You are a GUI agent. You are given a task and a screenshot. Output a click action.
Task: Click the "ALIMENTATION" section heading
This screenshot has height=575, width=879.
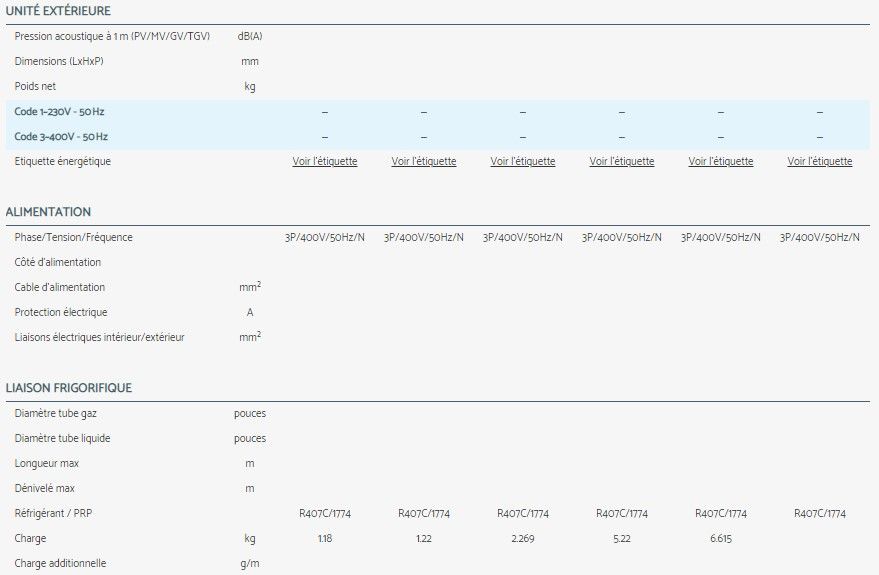tap(48, 212)
